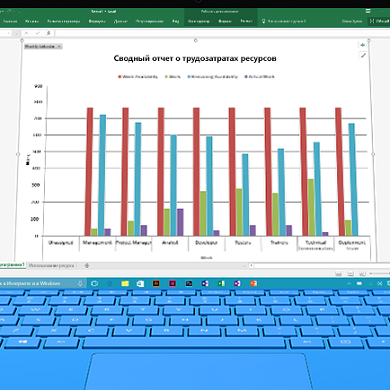Open the Name Box dropdown arrow
The height and width of the screenshot is (390, 390).
click(16, 33)
